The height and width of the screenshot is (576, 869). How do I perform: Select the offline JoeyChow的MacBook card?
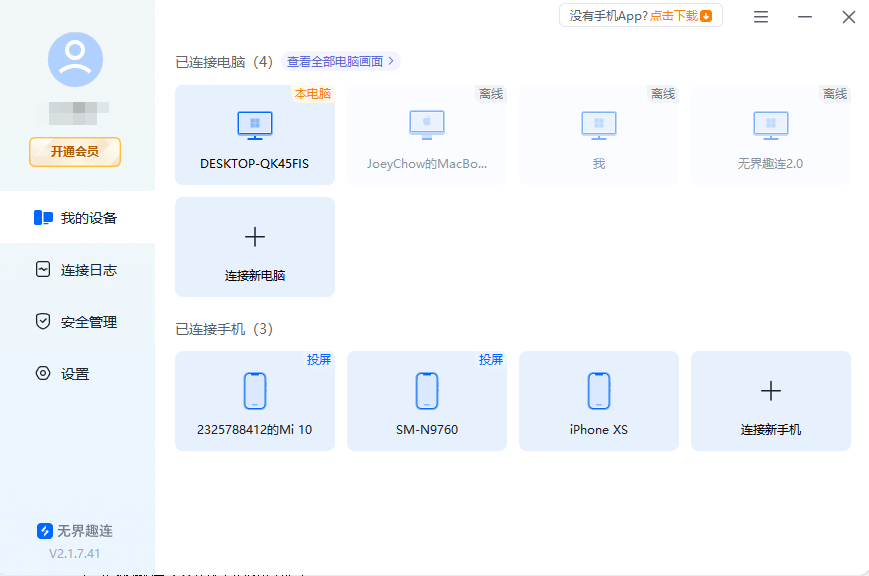click(x=426, y=135)
